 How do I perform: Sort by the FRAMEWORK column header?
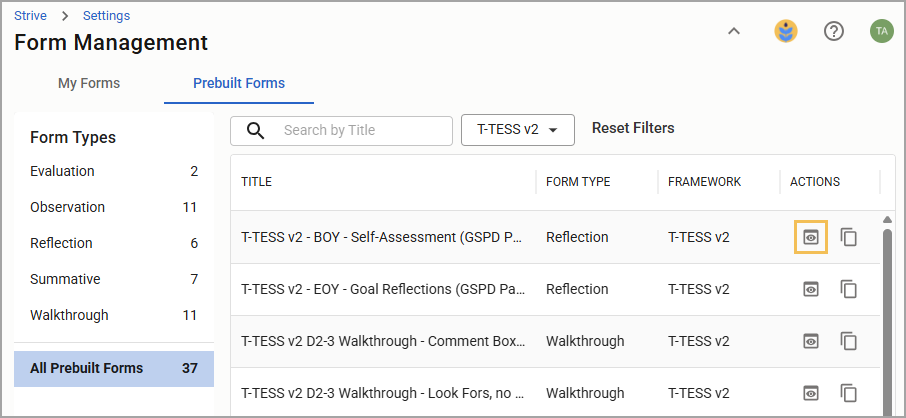(704, 182)
